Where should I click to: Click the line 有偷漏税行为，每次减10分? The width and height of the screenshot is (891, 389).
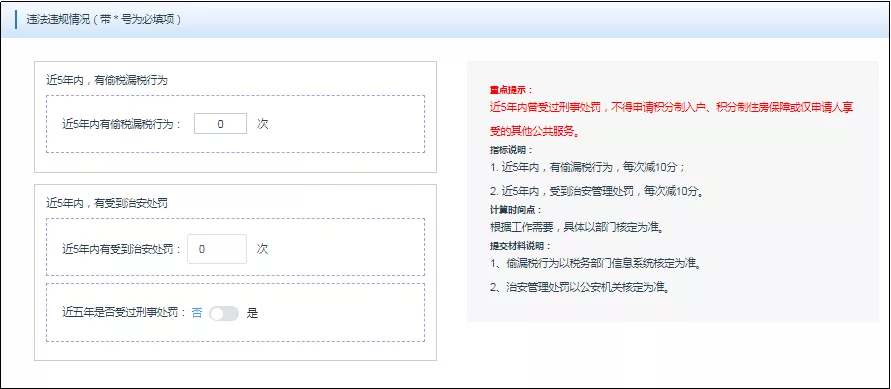[x=588, y=168]
